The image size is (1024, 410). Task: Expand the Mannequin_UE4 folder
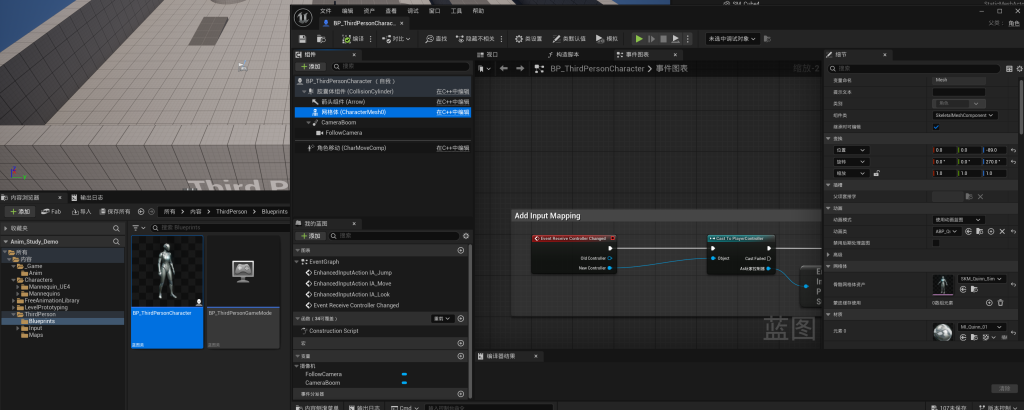click(x=20, y=286)
